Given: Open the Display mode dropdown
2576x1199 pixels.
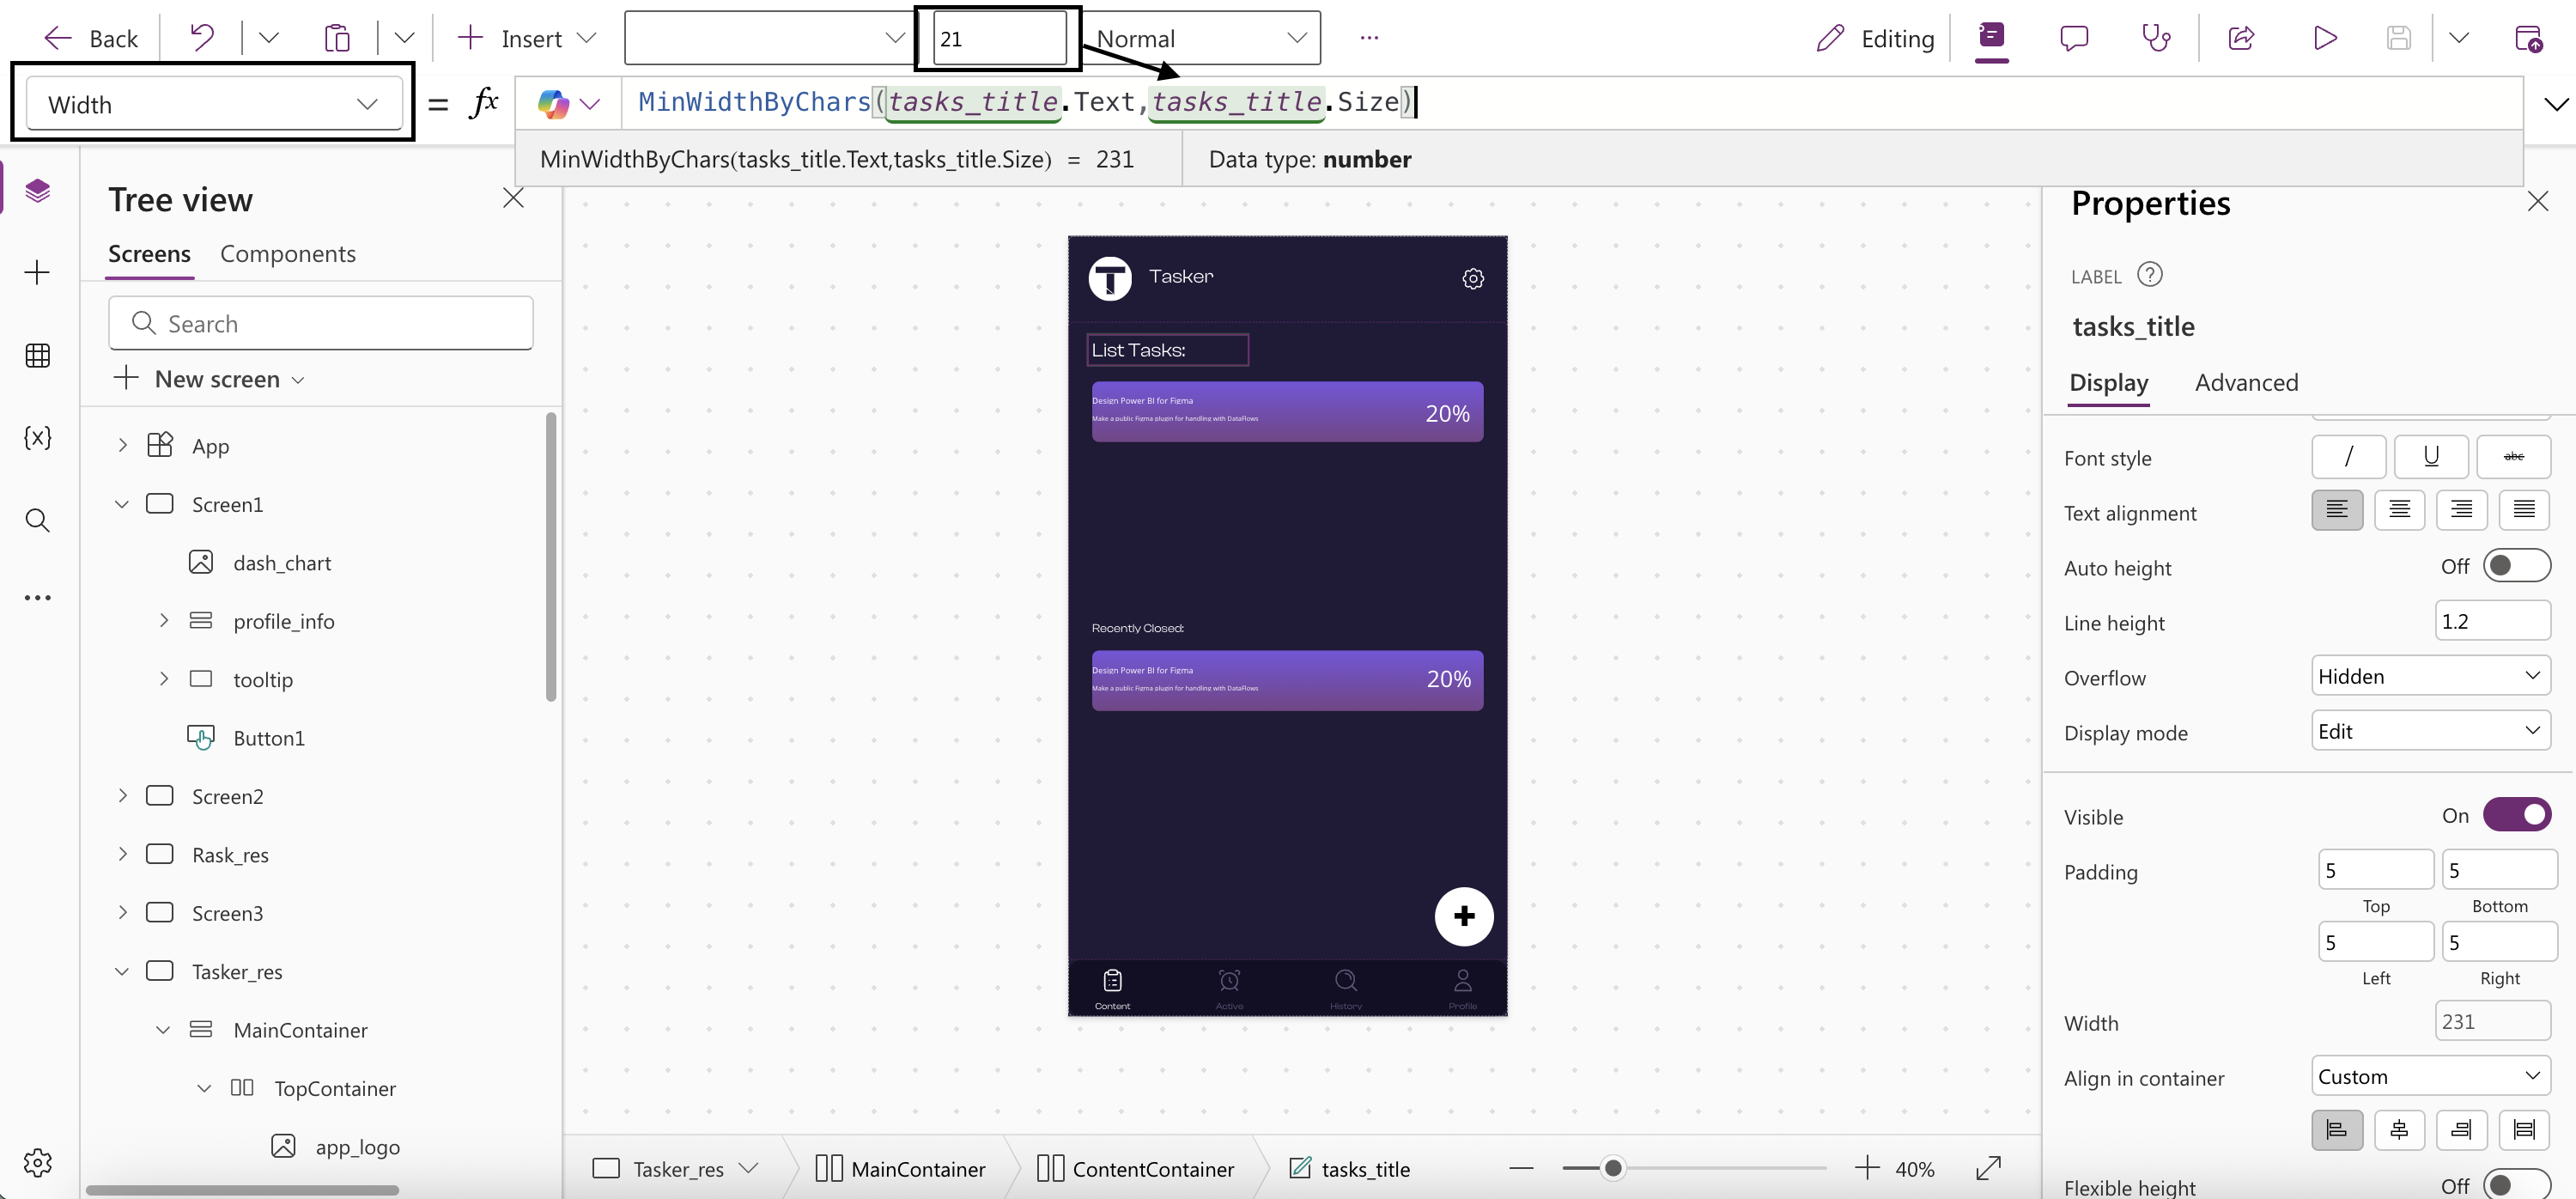Looking at the screenshot, I should pos(2429,730).
